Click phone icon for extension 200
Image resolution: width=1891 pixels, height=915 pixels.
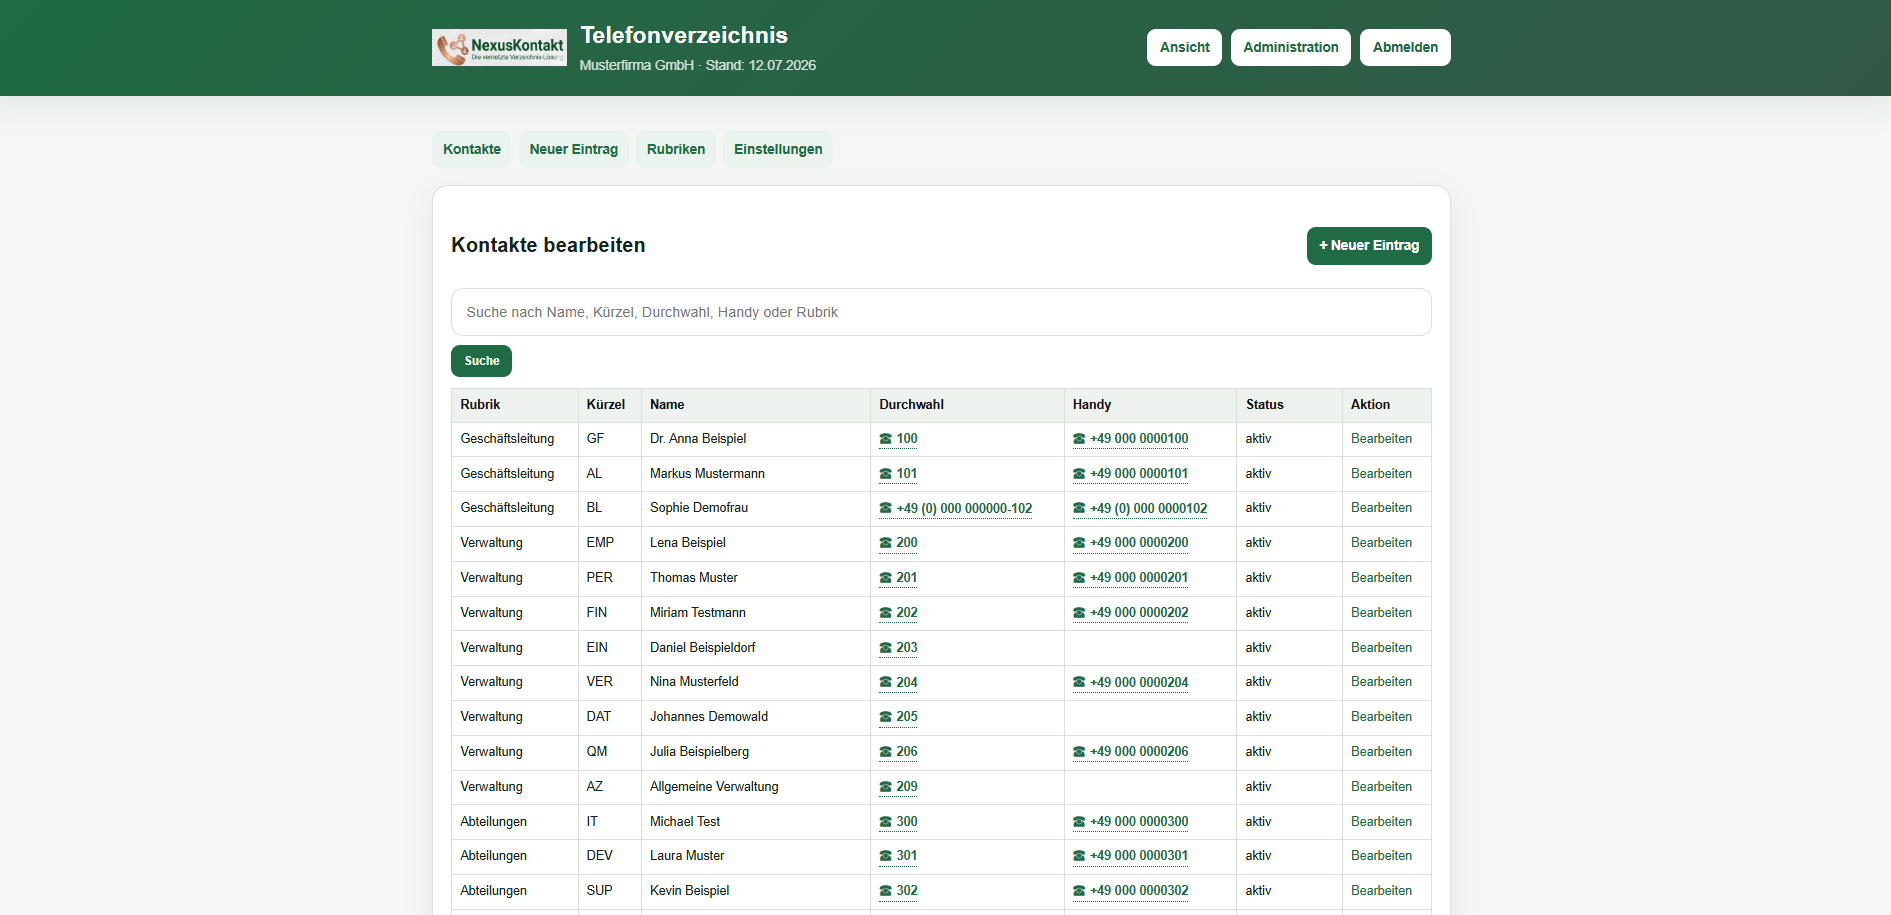[885, 543]
